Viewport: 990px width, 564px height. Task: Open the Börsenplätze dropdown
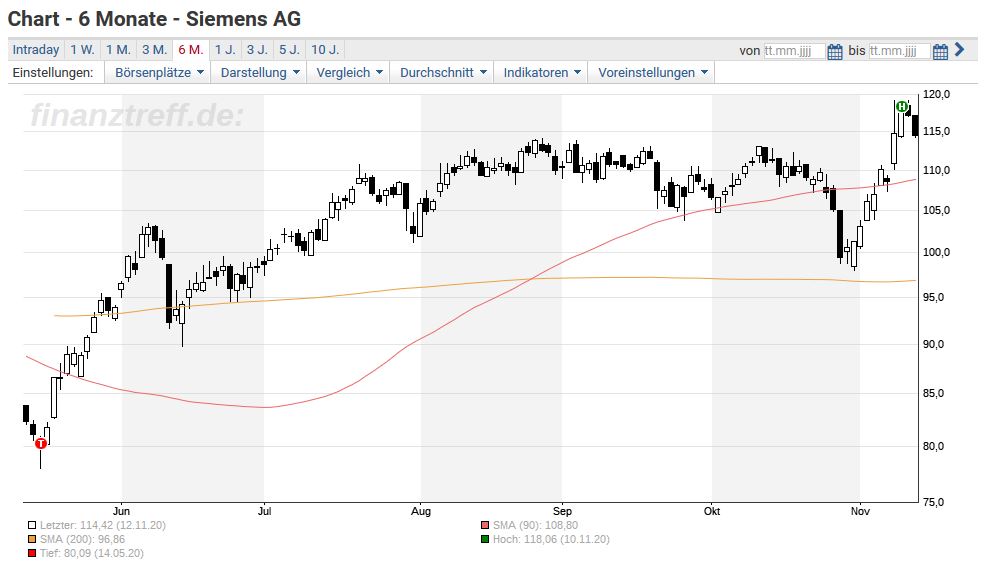(x=158, y=73)
